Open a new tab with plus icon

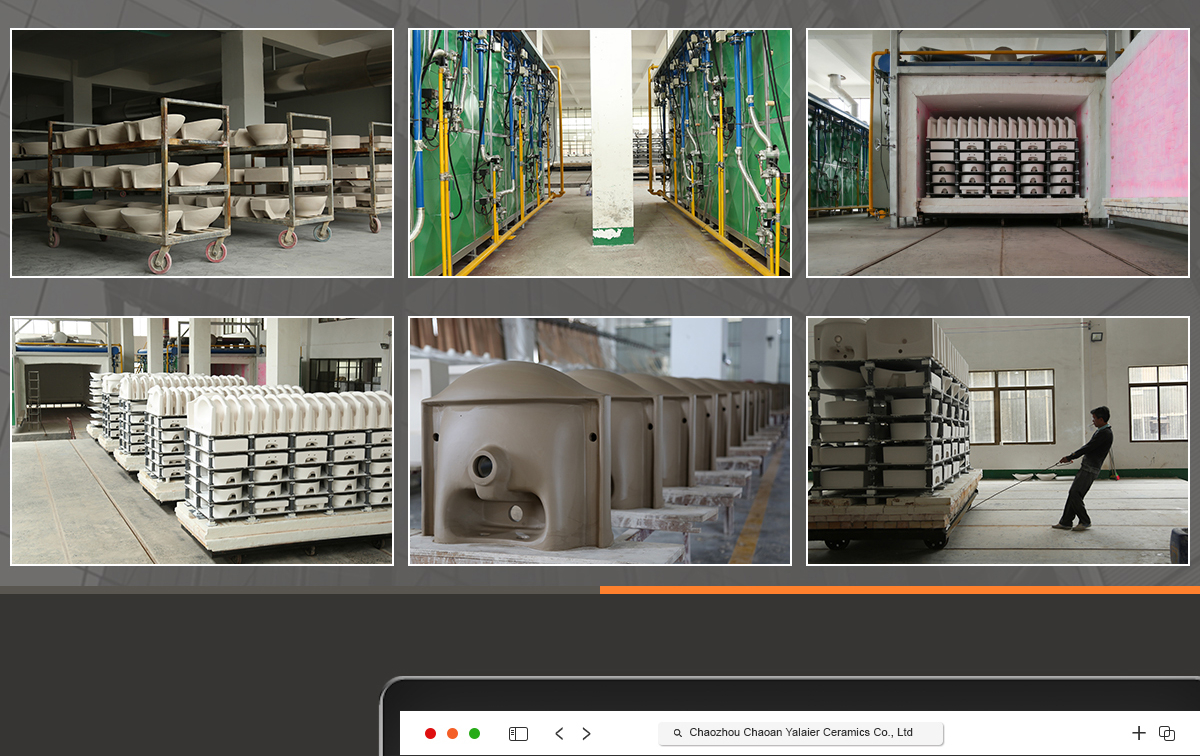click(1138, 733)
